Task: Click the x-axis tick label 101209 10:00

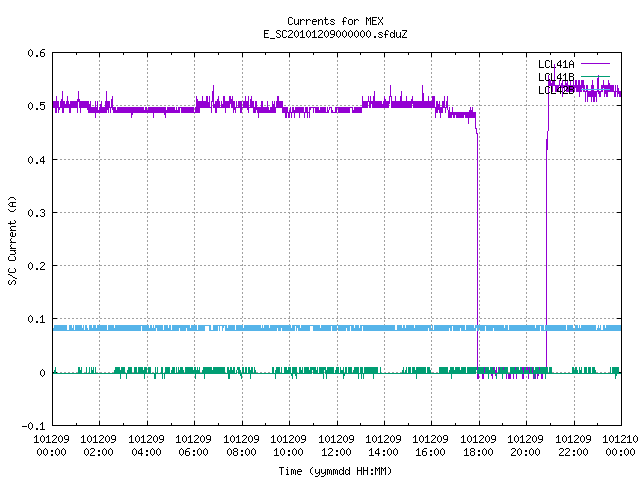Action: tap(289, 445)
